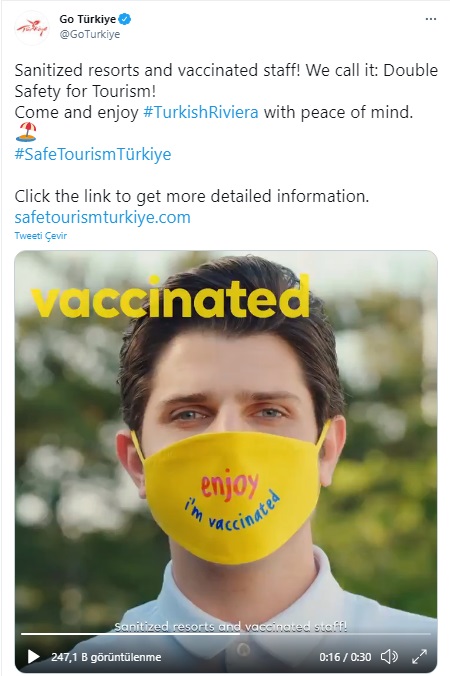Viewport: 450px width, 676px height.
Task: Open the #SafeTourismTürkiye hashtag
Action: (93, 154)
